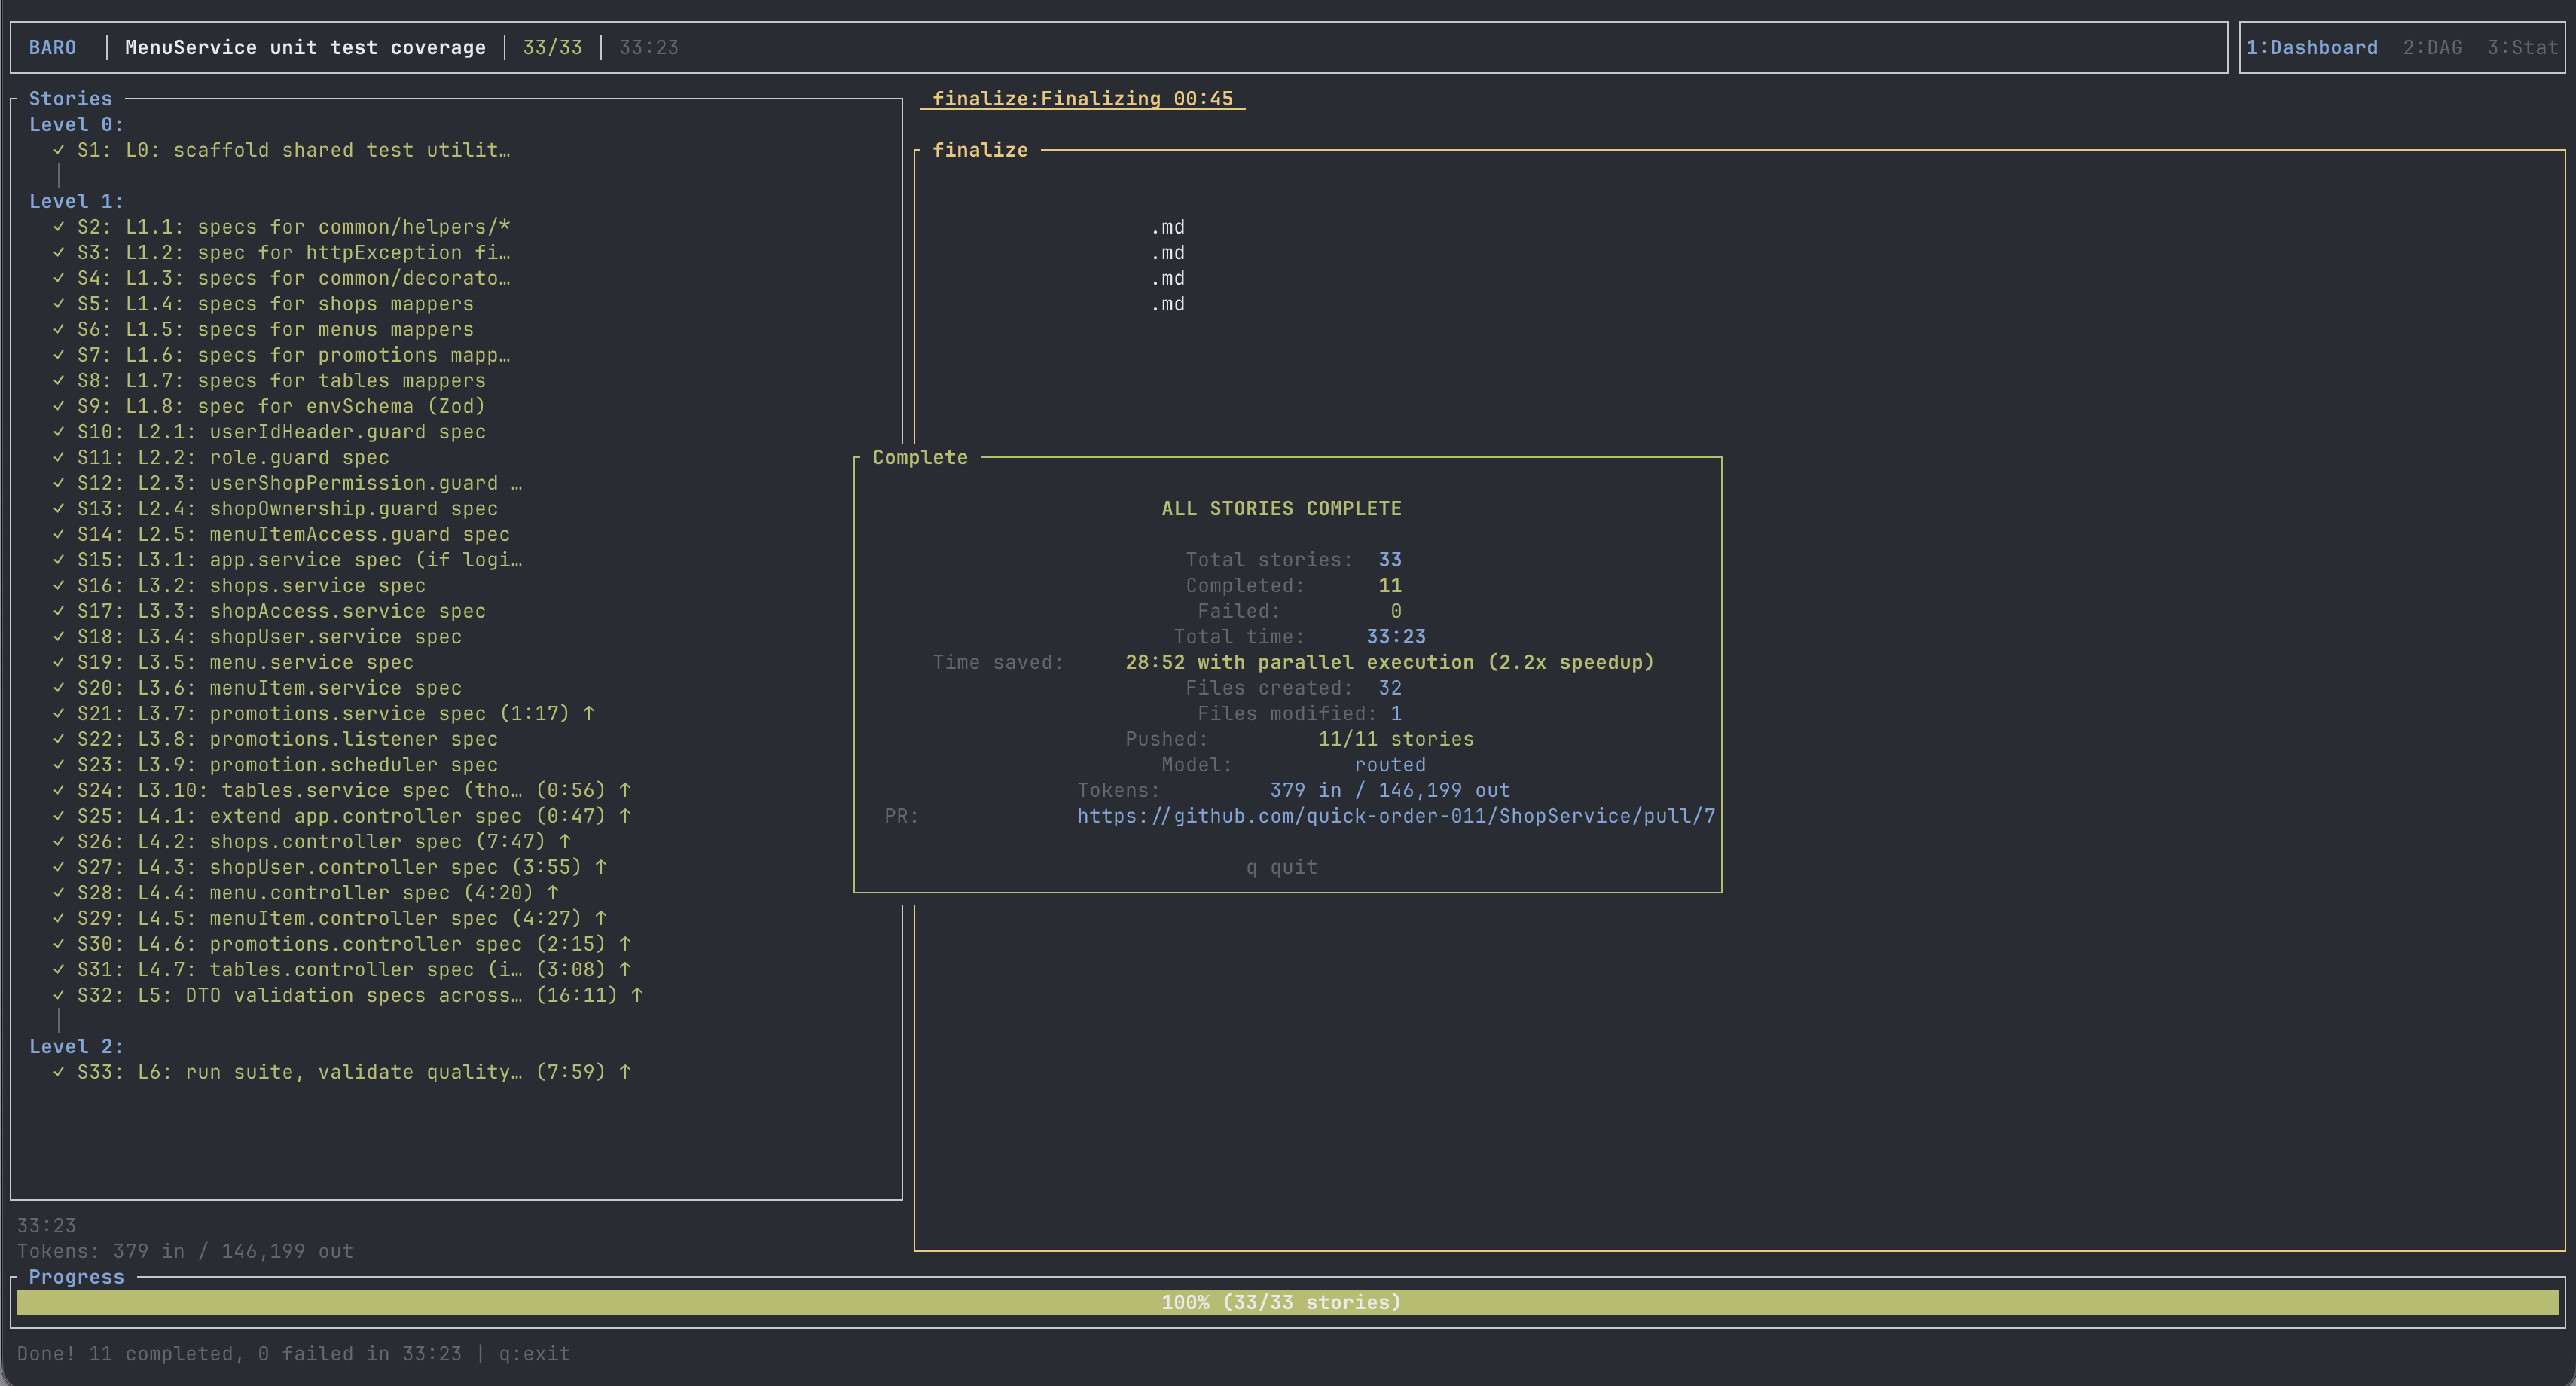Click the checkmark beside S19 menu.service spec
This screenshot has height=1386, width=2576.
click(x=59, y=662)
